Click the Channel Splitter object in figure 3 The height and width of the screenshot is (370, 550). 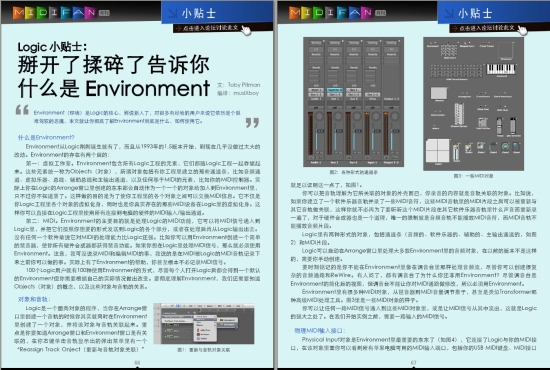coord(459,114)
